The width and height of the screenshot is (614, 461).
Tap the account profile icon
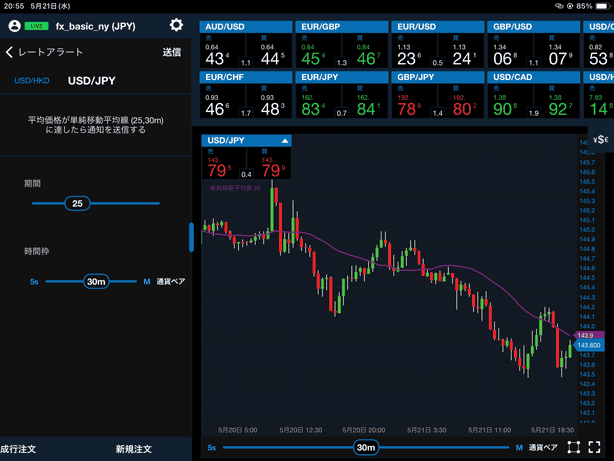pos(14,26)
